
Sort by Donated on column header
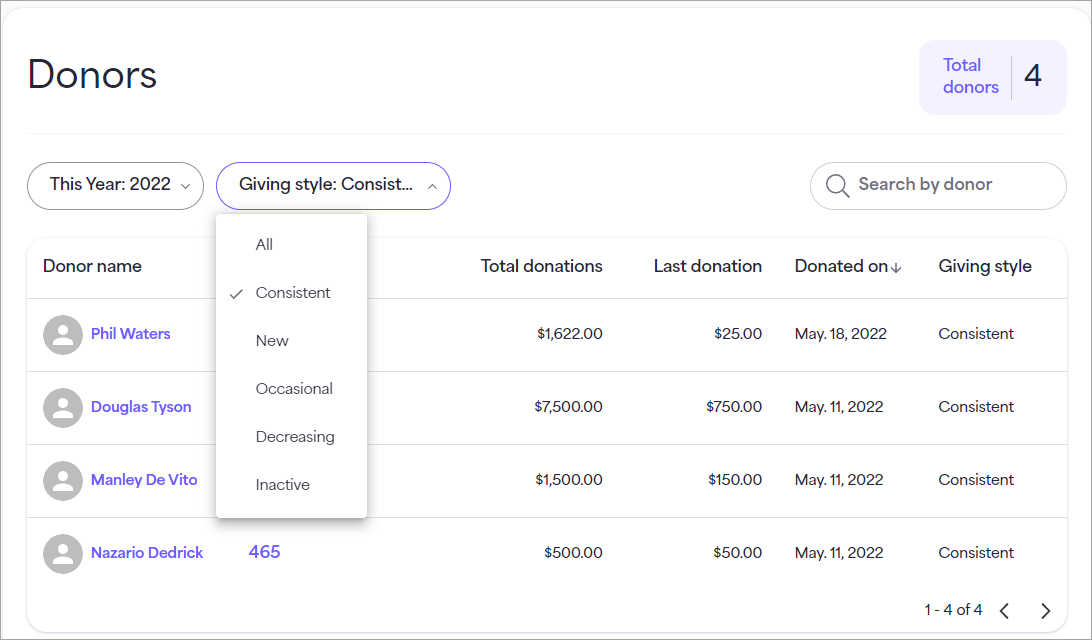(841, 266)
